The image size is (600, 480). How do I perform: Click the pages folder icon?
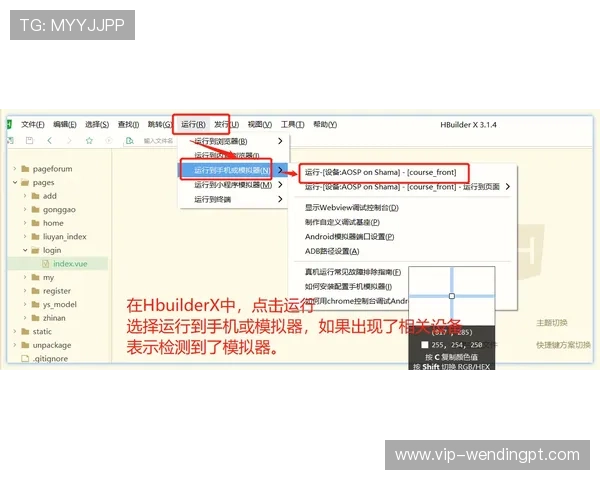[x=25, y=183]
